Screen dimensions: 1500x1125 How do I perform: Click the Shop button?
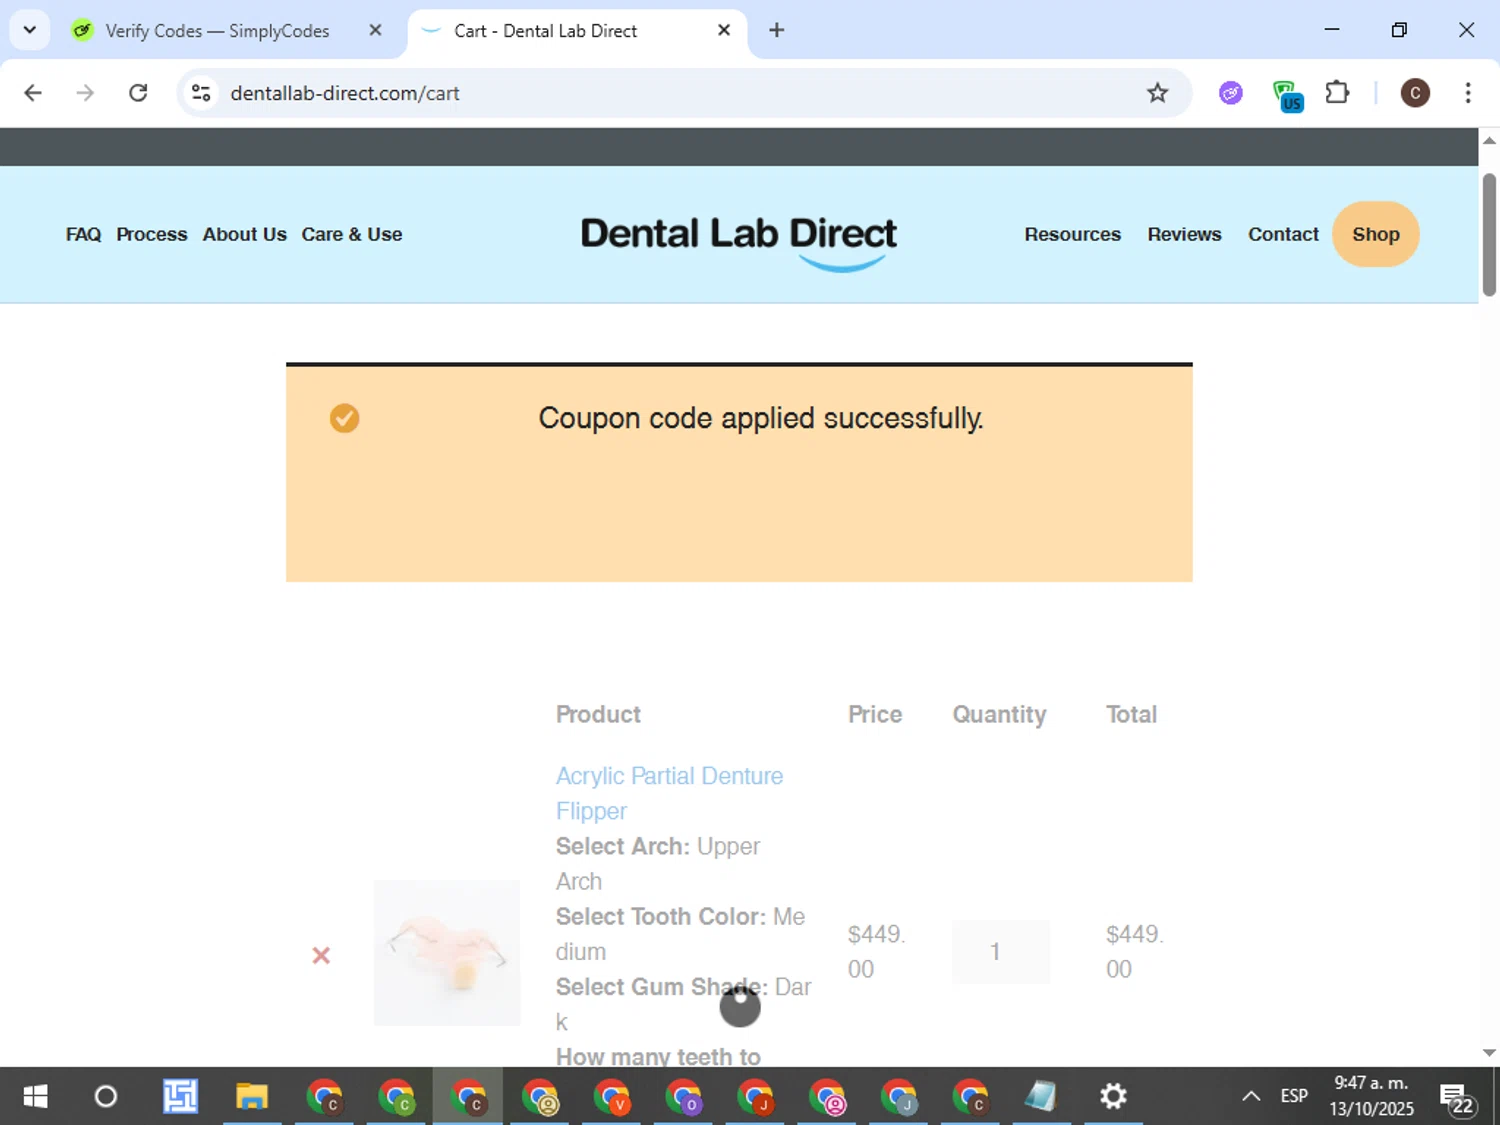1375,234
